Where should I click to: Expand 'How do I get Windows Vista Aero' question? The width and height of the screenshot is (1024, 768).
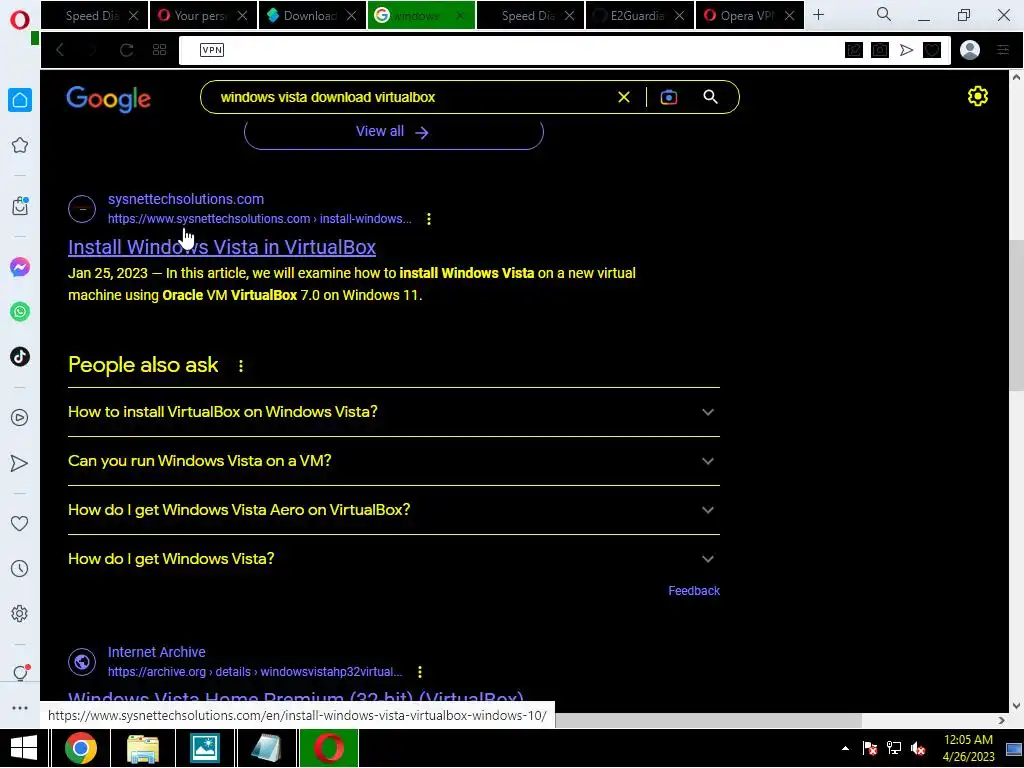pyautogui.click(x=394, y=510)
